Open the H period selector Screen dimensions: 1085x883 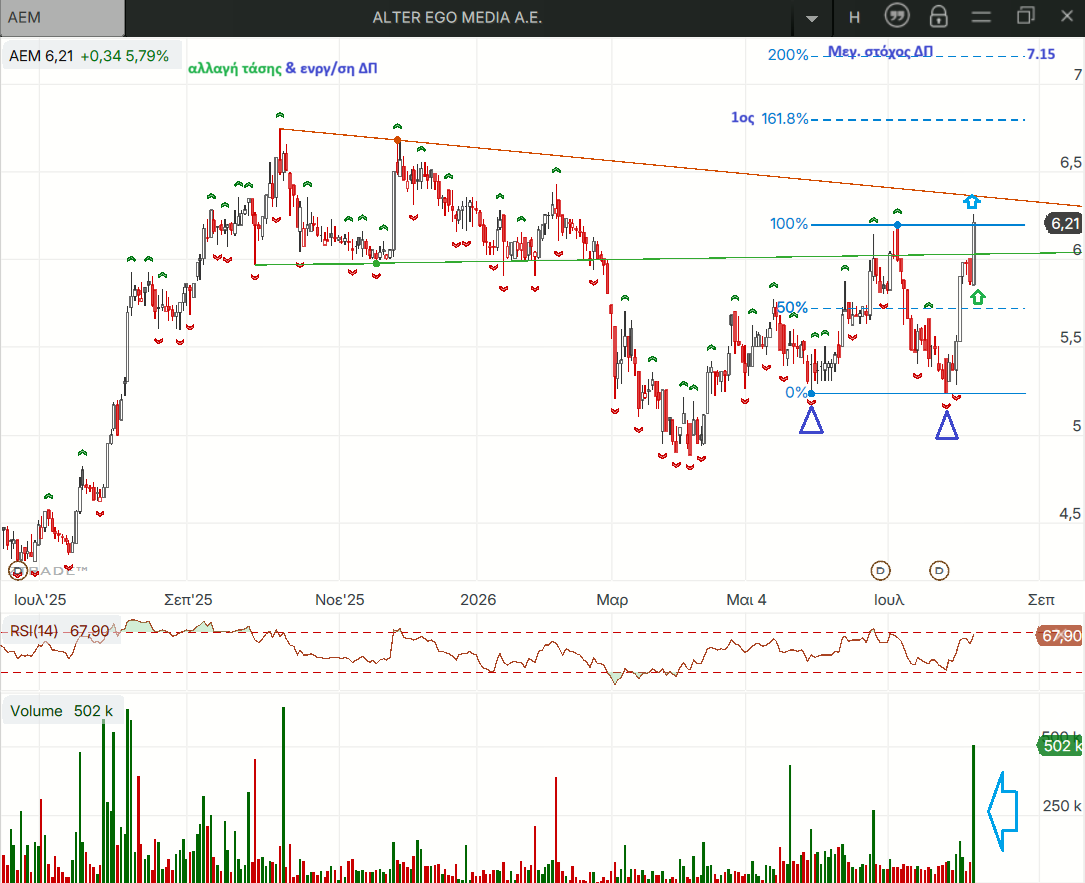[x=855, y=18]
